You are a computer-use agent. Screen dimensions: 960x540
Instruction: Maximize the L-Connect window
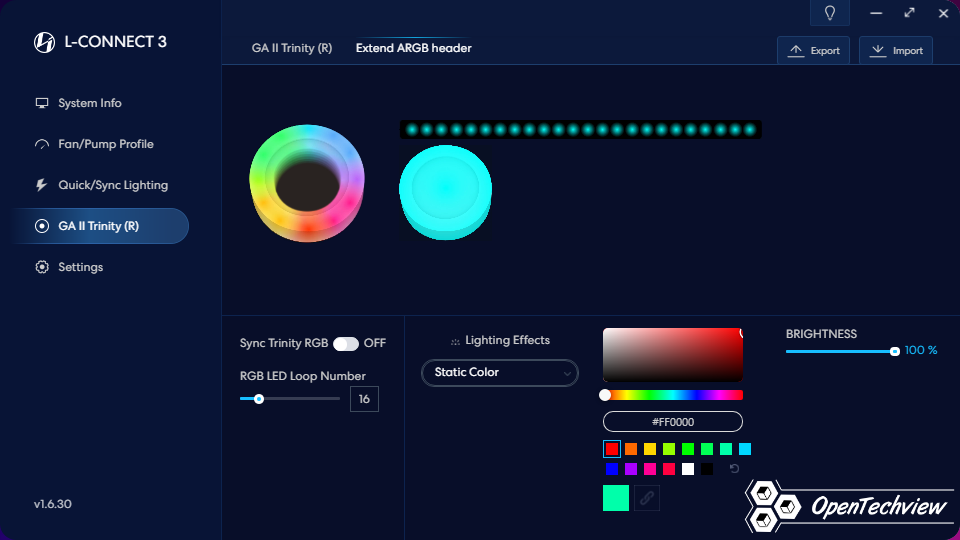tap(909, 13)
